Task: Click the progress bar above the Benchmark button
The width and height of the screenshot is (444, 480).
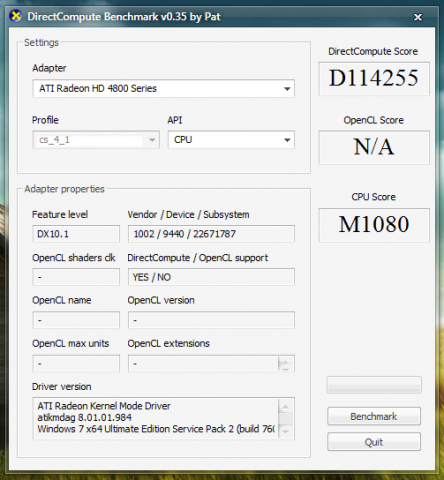Action: point(374,385)
